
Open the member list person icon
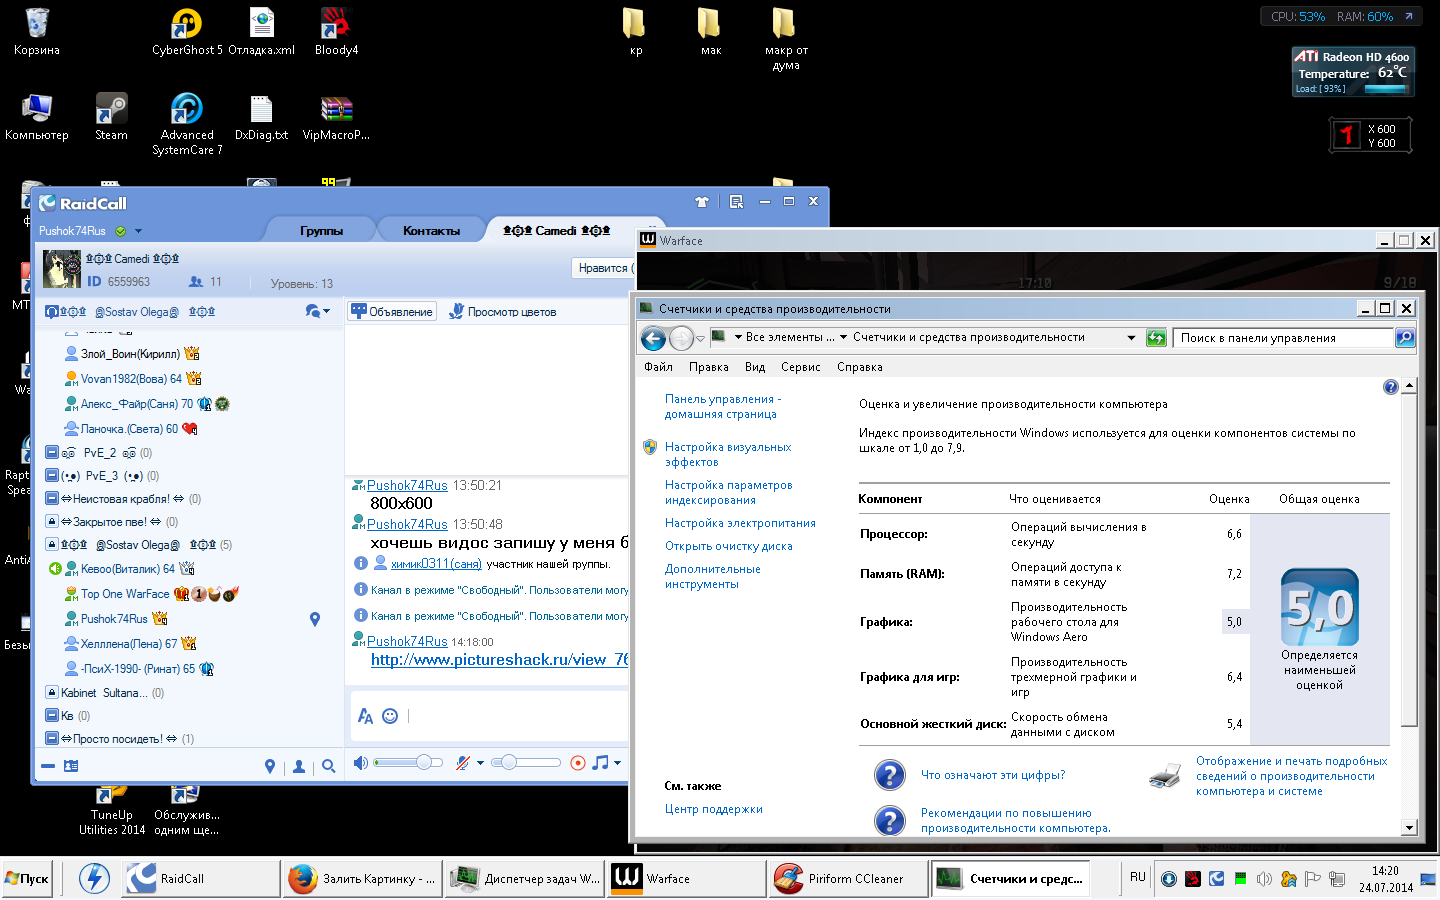point(299,767)
